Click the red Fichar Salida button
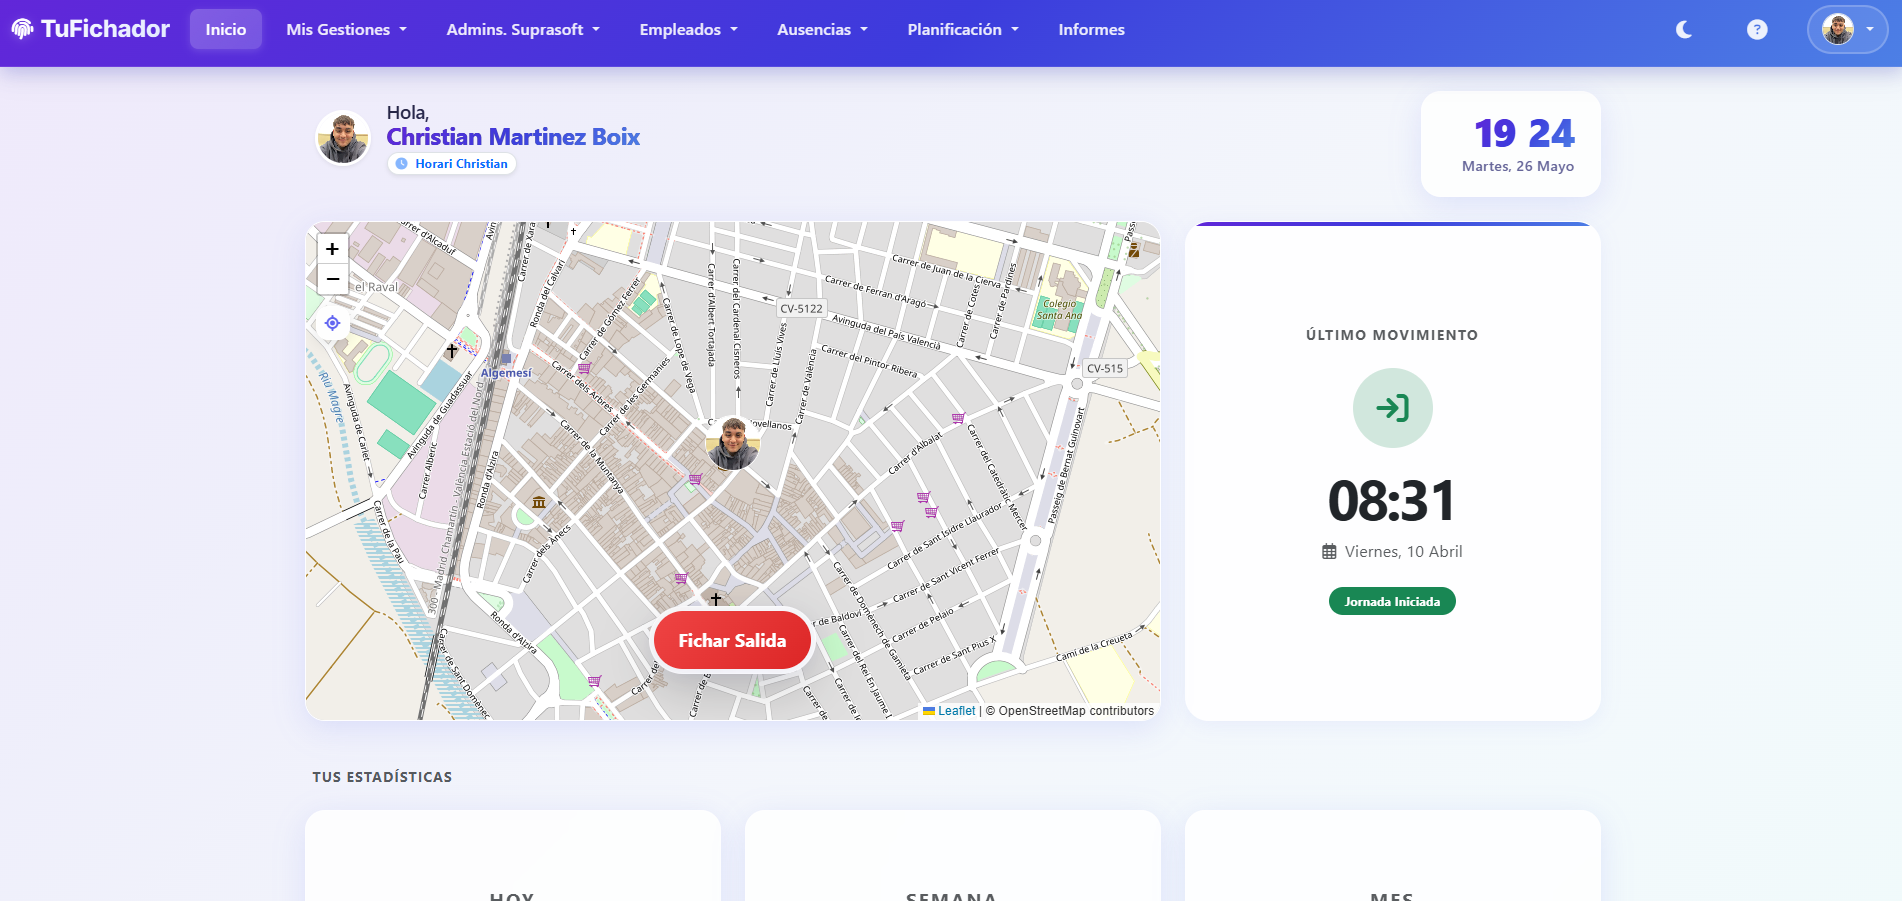This screenshot has width=1902, height=901. 732,641
